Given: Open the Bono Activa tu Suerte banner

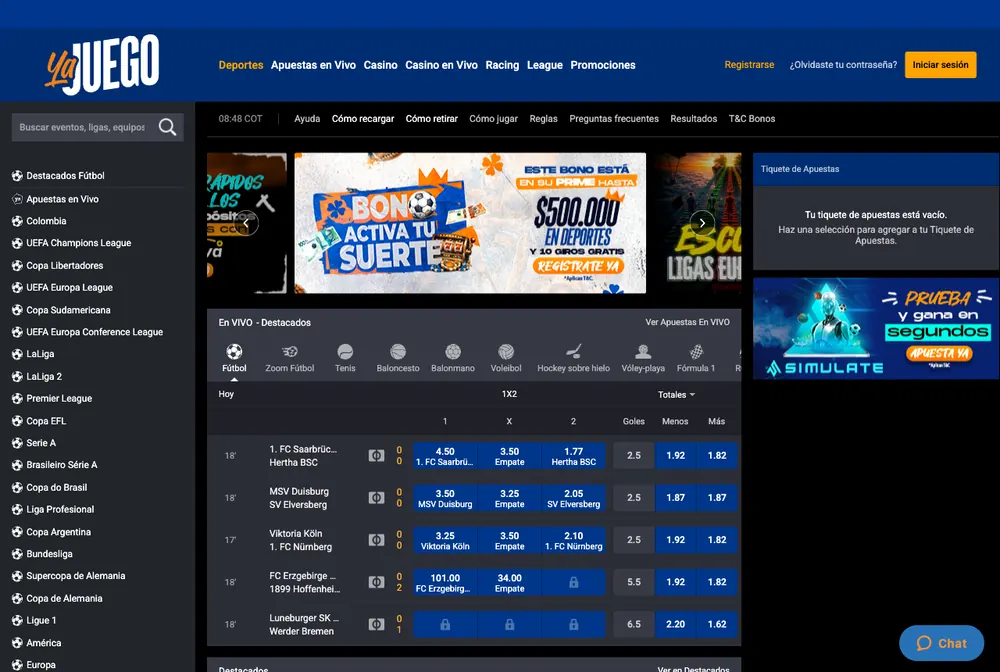Looking at the screenshot, I should [x=470, y=223].
